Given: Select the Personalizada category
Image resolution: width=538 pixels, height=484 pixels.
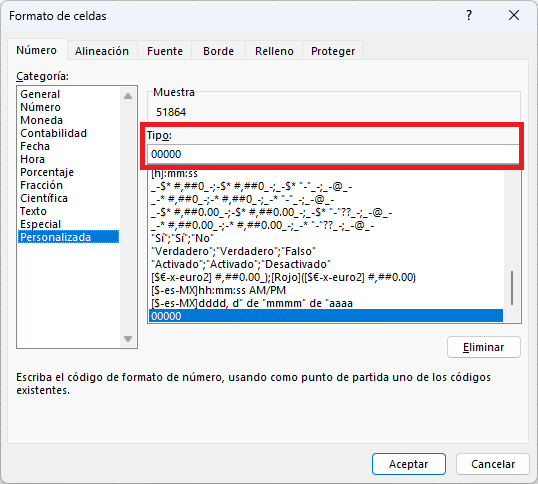Looking at the screenshot, I should (x=69, y=237).
